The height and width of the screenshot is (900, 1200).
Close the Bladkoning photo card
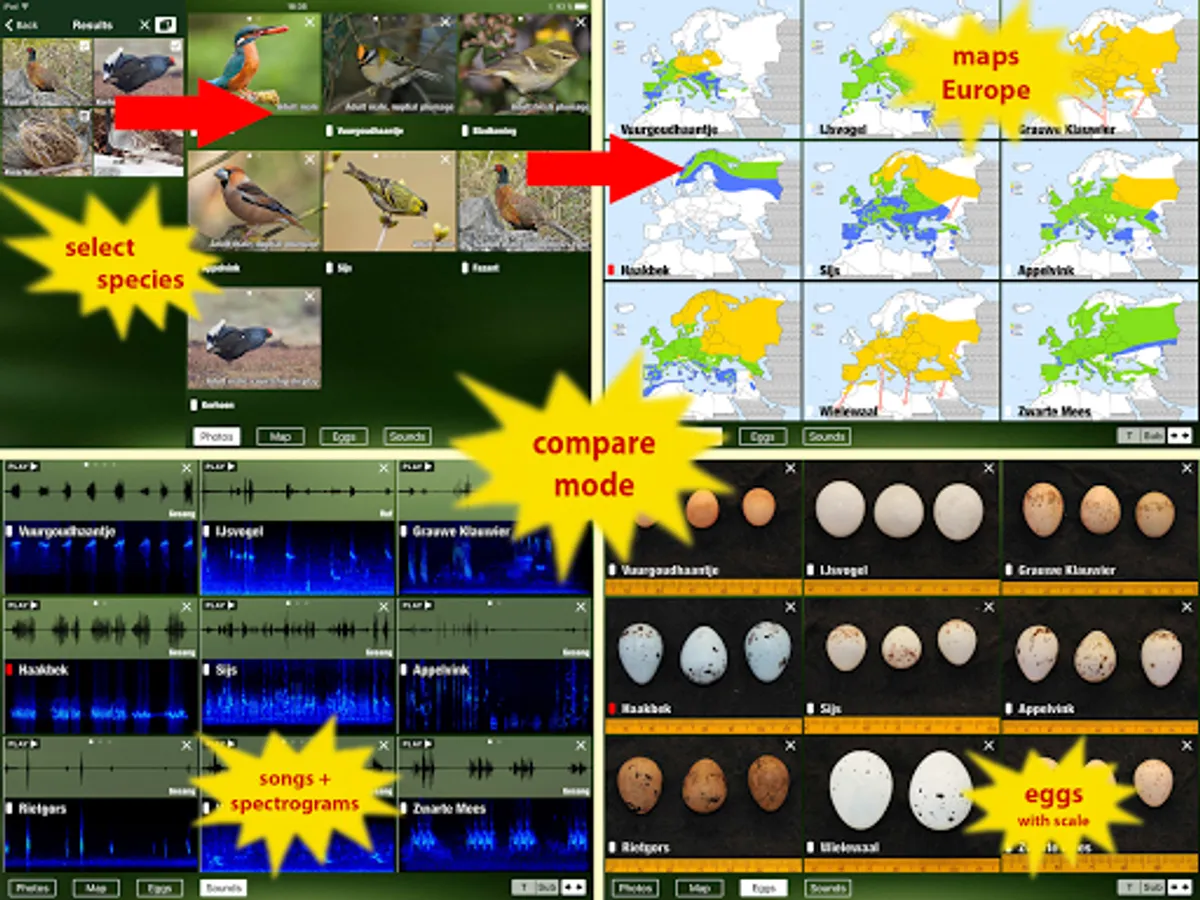580,22
